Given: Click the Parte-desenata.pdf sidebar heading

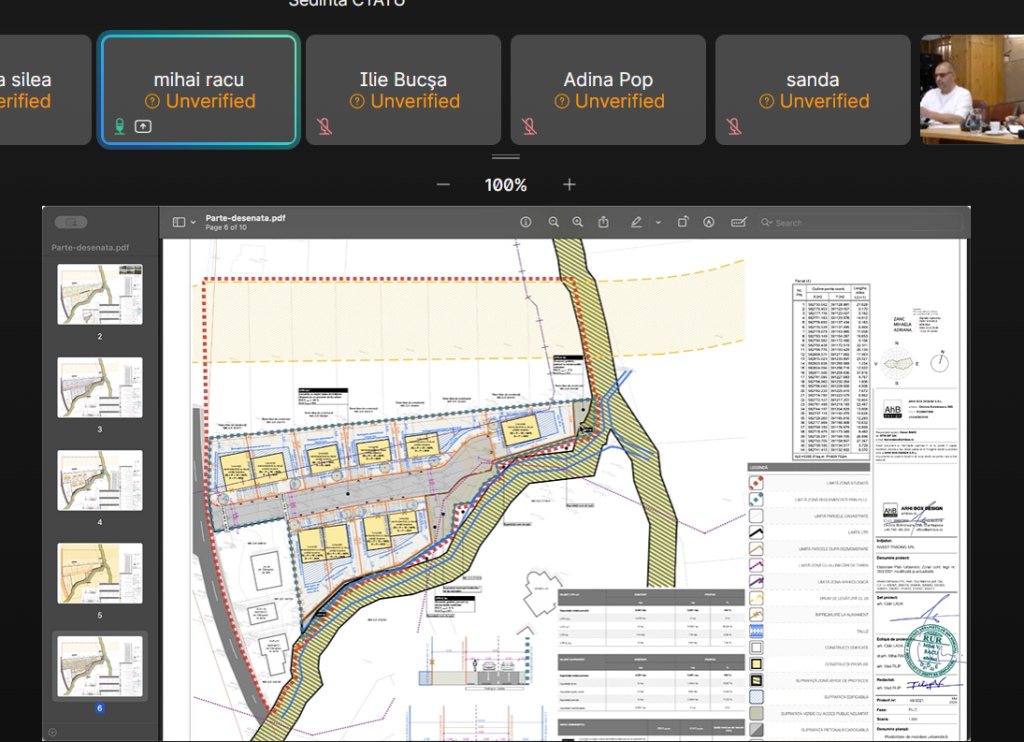Looking at the screenshot, I should (90, 248).
